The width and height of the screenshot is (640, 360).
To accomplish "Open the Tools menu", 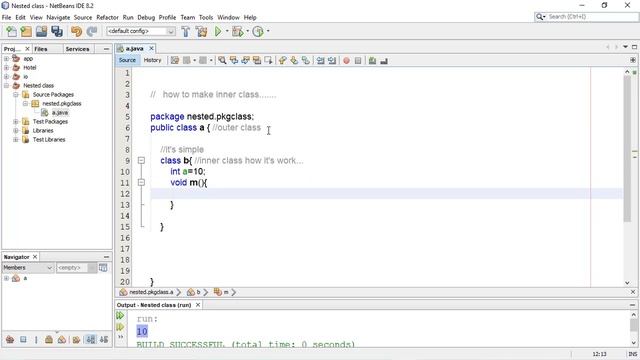I will 206,18.
